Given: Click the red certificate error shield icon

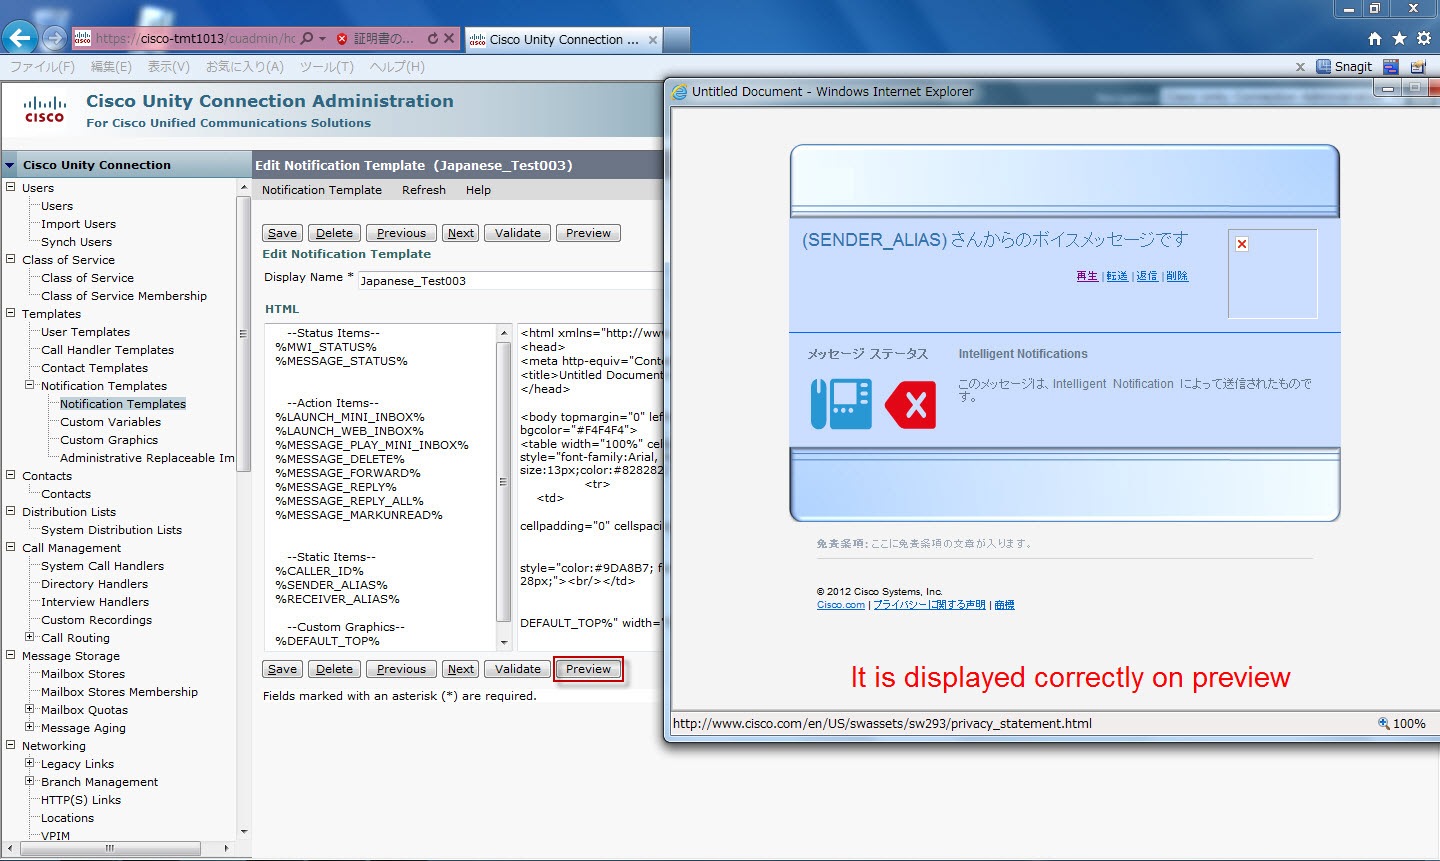Looking at the screenshot, I should point(342,39).
